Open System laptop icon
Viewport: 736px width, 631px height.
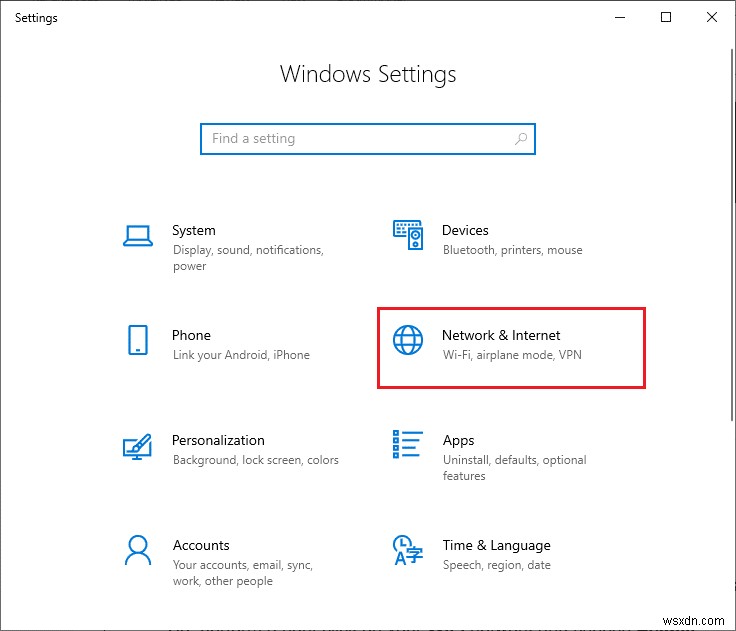click(x=138, y=236)
